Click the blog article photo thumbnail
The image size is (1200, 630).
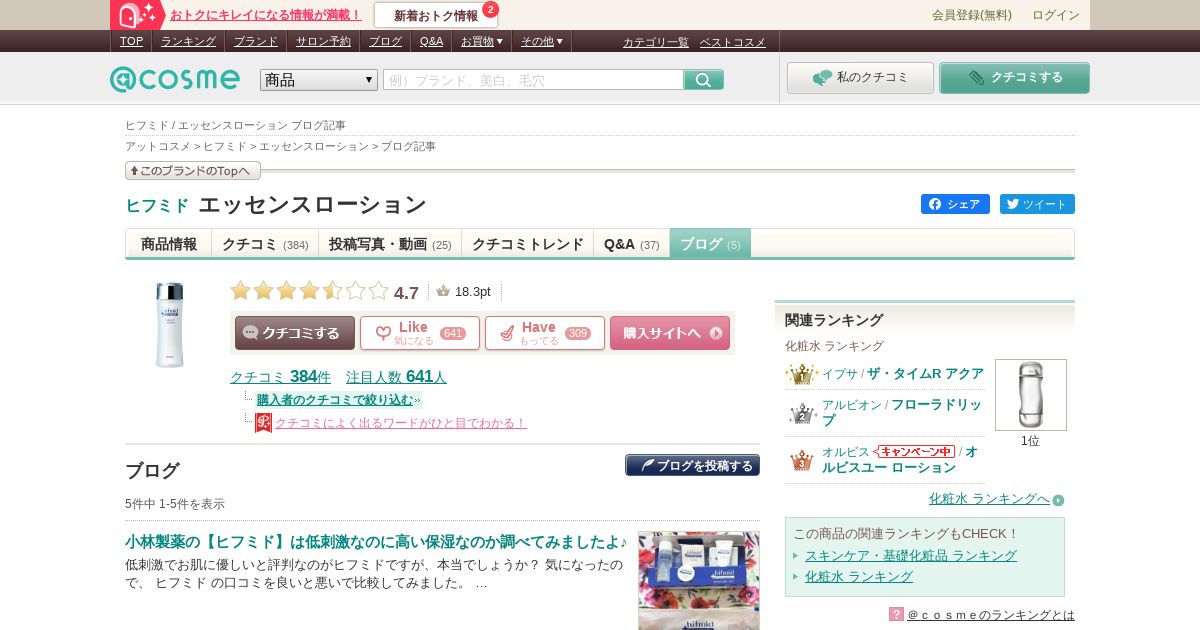coord(699,580)
